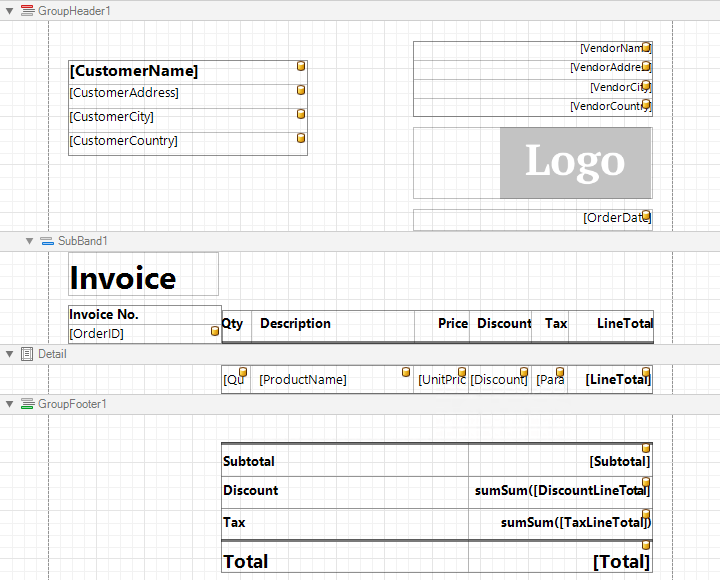Click the database icon on CustomerName field

pyautogui.click(x=301, y=67)
